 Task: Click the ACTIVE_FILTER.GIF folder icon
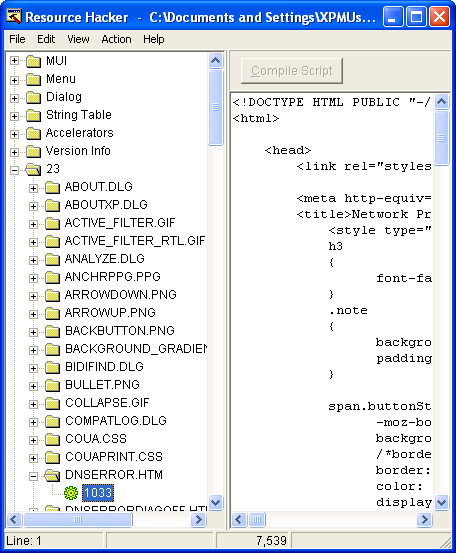(x=53, y=223)
